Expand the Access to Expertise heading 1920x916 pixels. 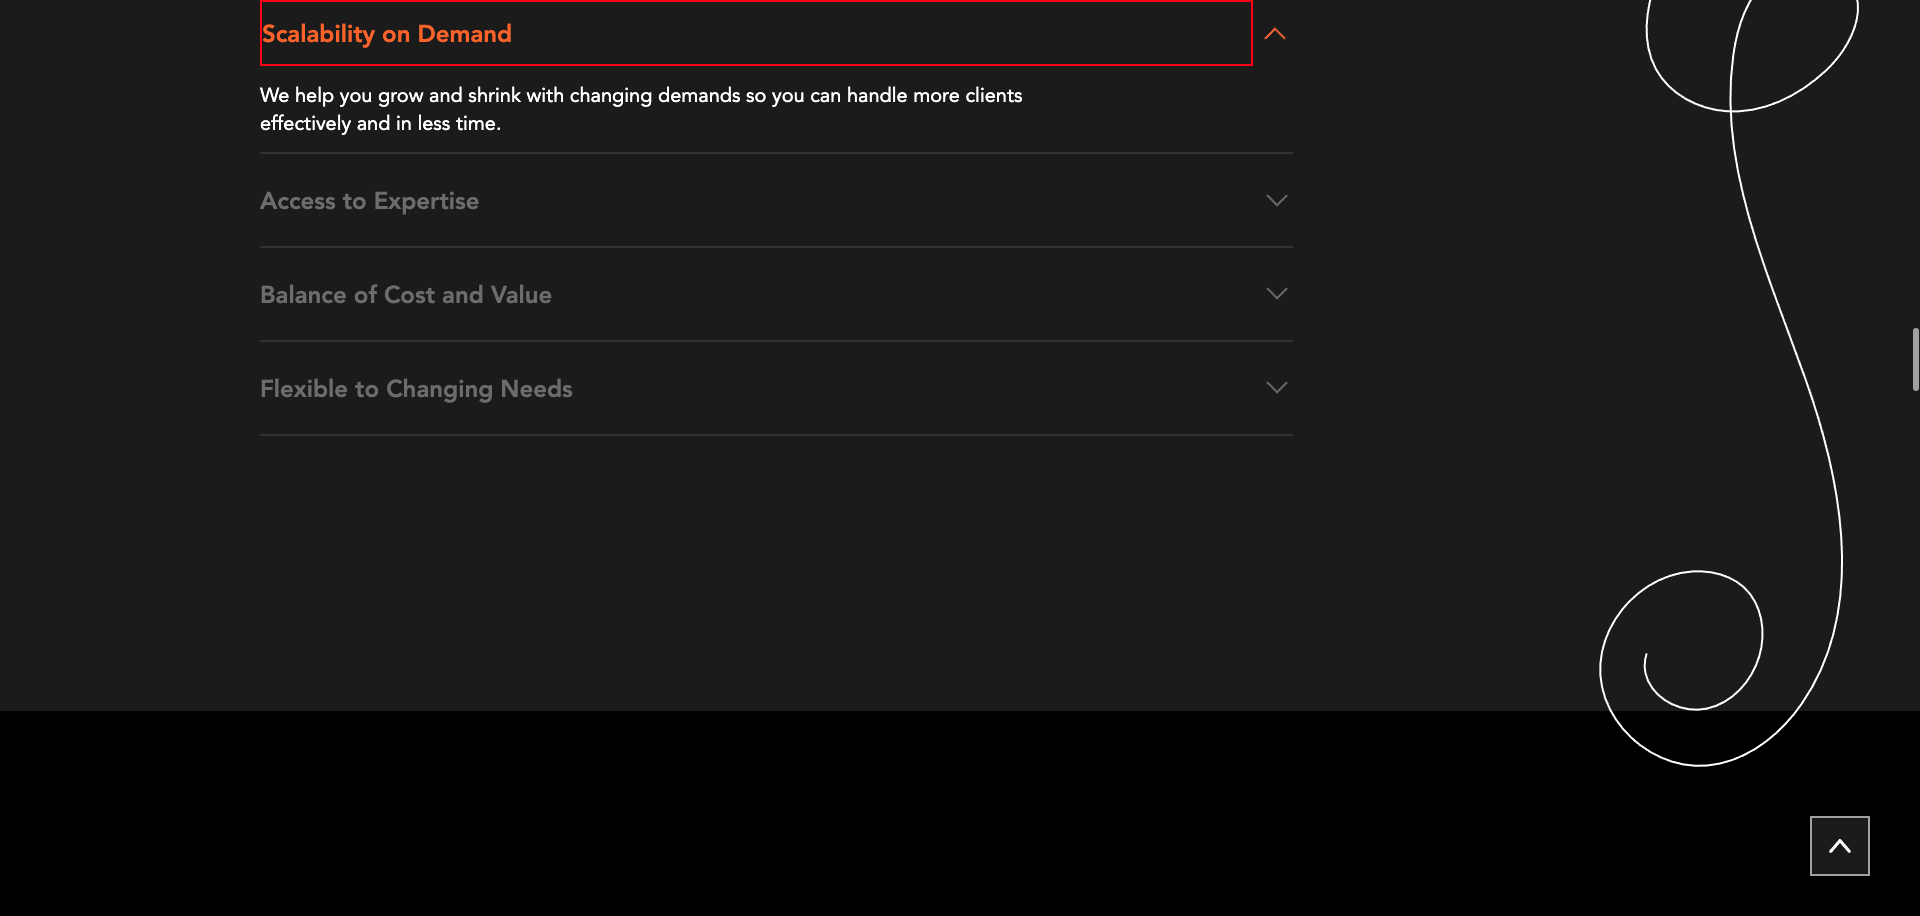click(369, 201)
